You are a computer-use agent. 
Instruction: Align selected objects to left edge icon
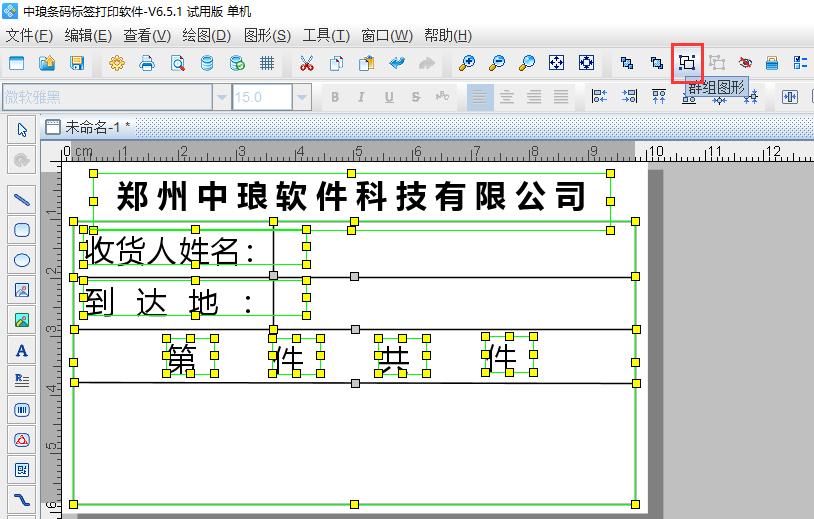[x=600, y=97]
